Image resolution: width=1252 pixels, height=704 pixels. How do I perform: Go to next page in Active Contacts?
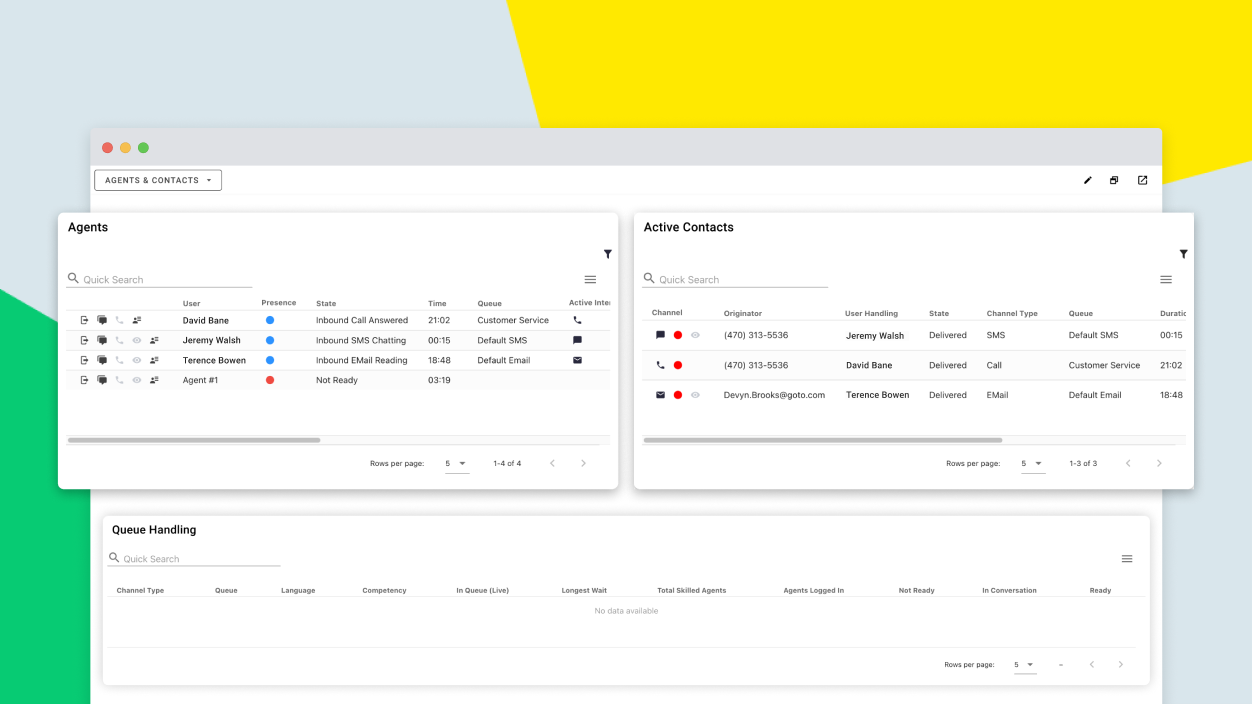click(1159, 464)
